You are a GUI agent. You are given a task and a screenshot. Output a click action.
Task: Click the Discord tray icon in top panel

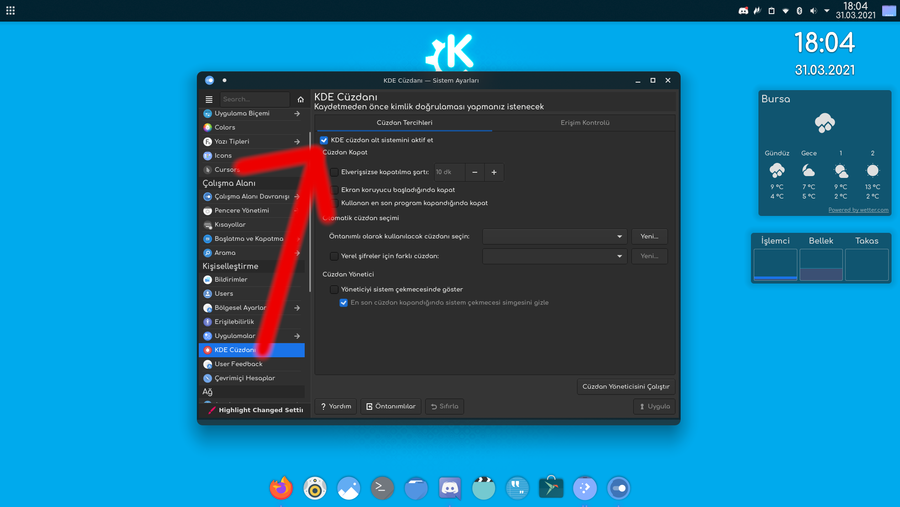pos(743,10)
